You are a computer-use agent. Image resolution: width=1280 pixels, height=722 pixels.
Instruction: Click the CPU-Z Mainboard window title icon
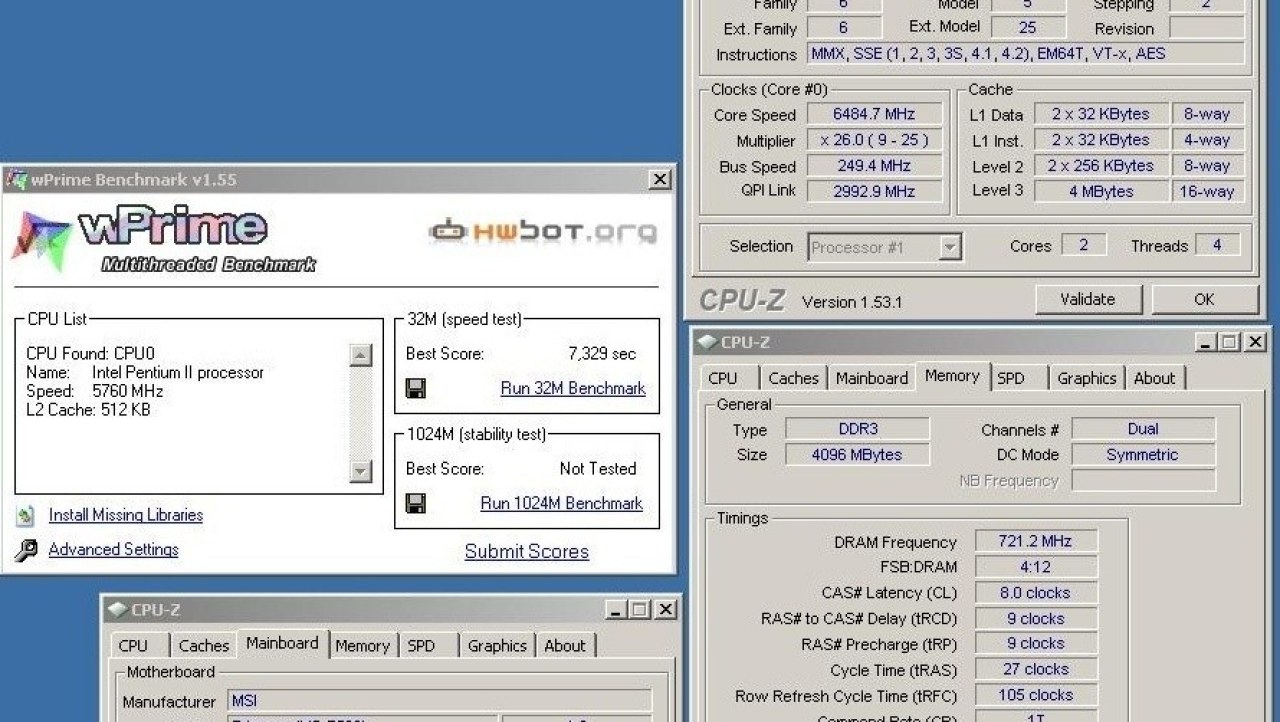[117, 609]
